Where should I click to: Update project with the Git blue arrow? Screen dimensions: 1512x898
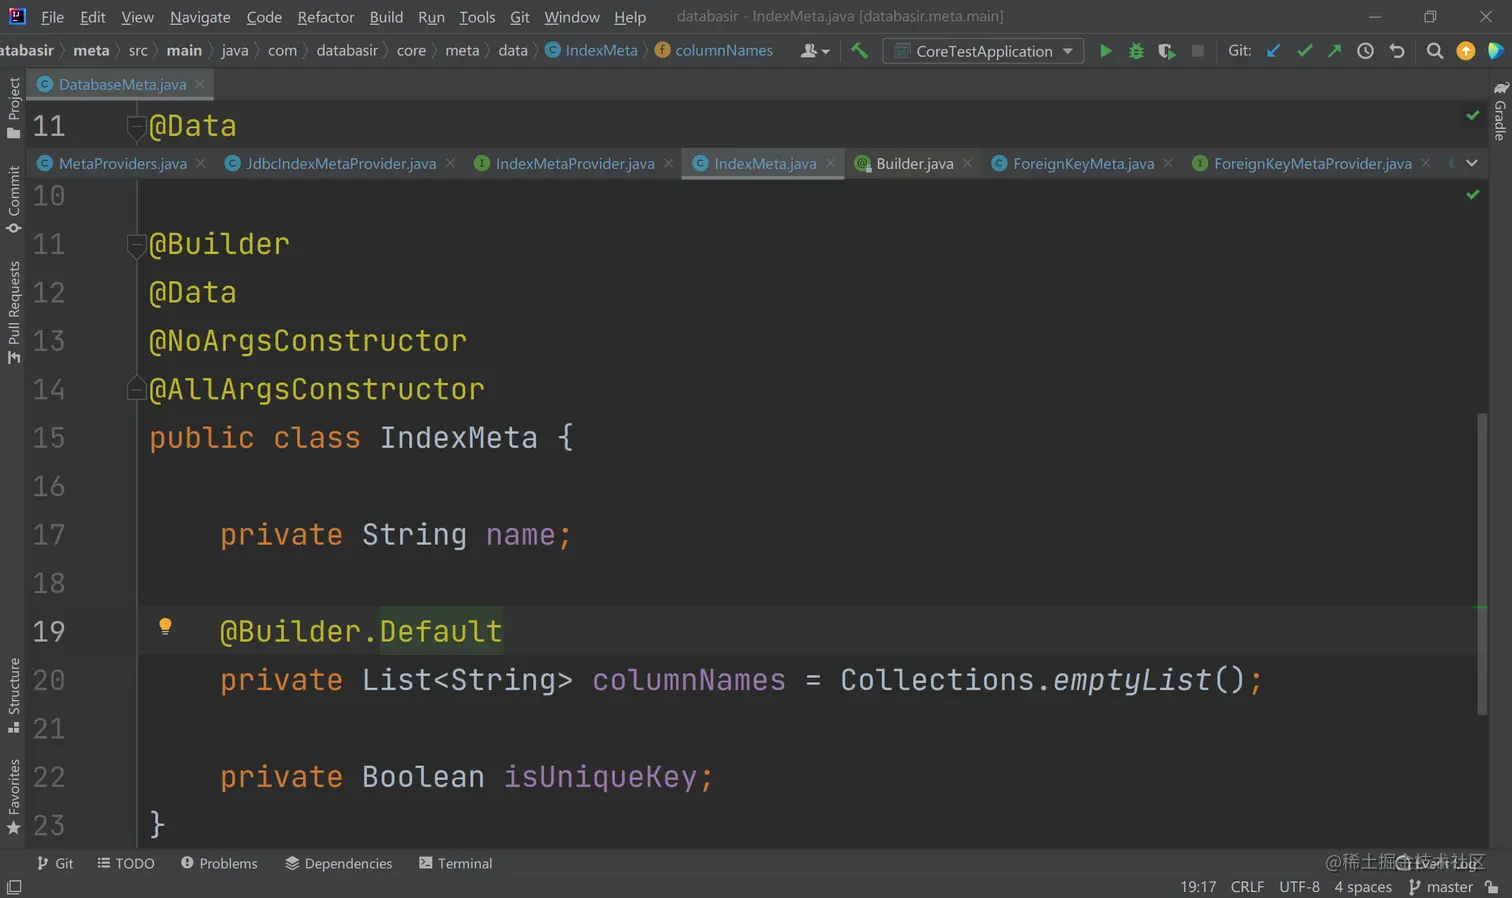1273,51
